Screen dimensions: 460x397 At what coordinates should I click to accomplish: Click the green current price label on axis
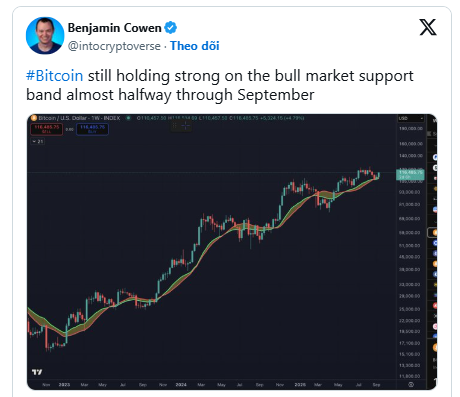410,175
